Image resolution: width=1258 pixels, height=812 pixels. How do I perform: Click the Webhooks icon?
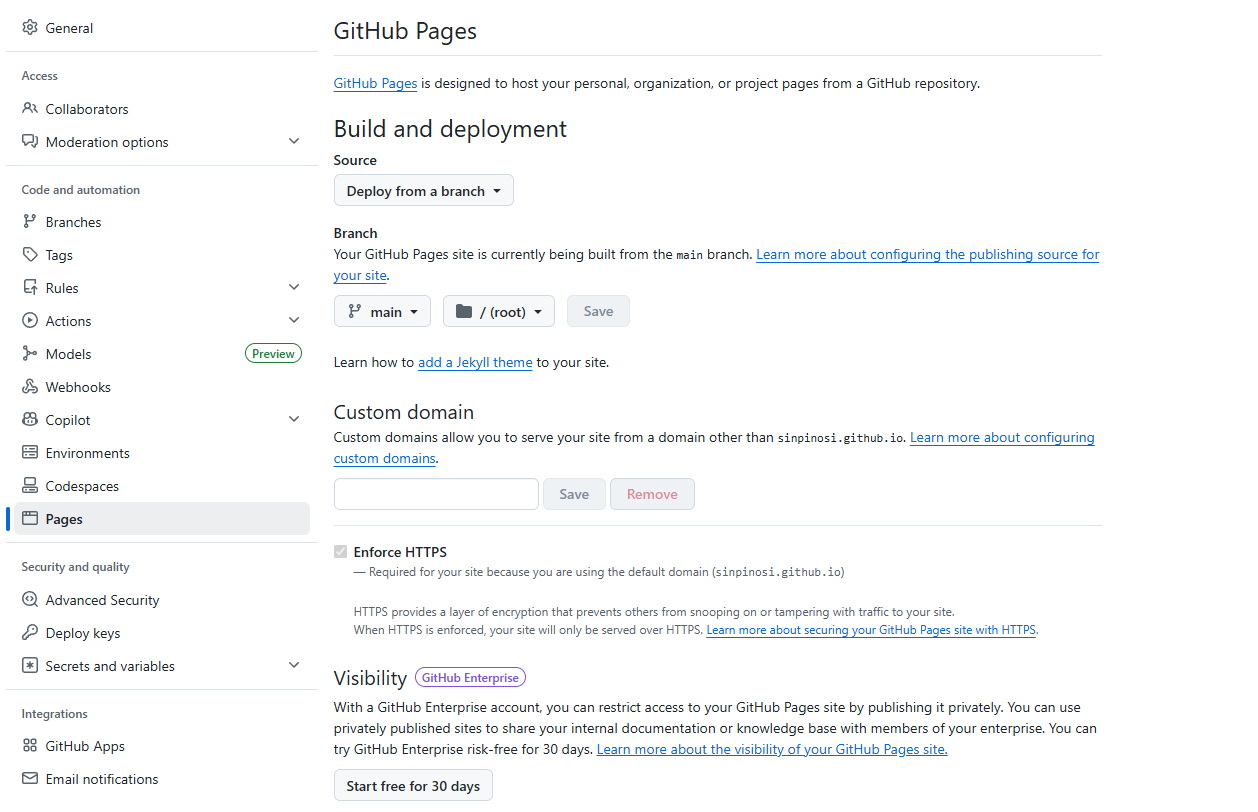point(30,387)
